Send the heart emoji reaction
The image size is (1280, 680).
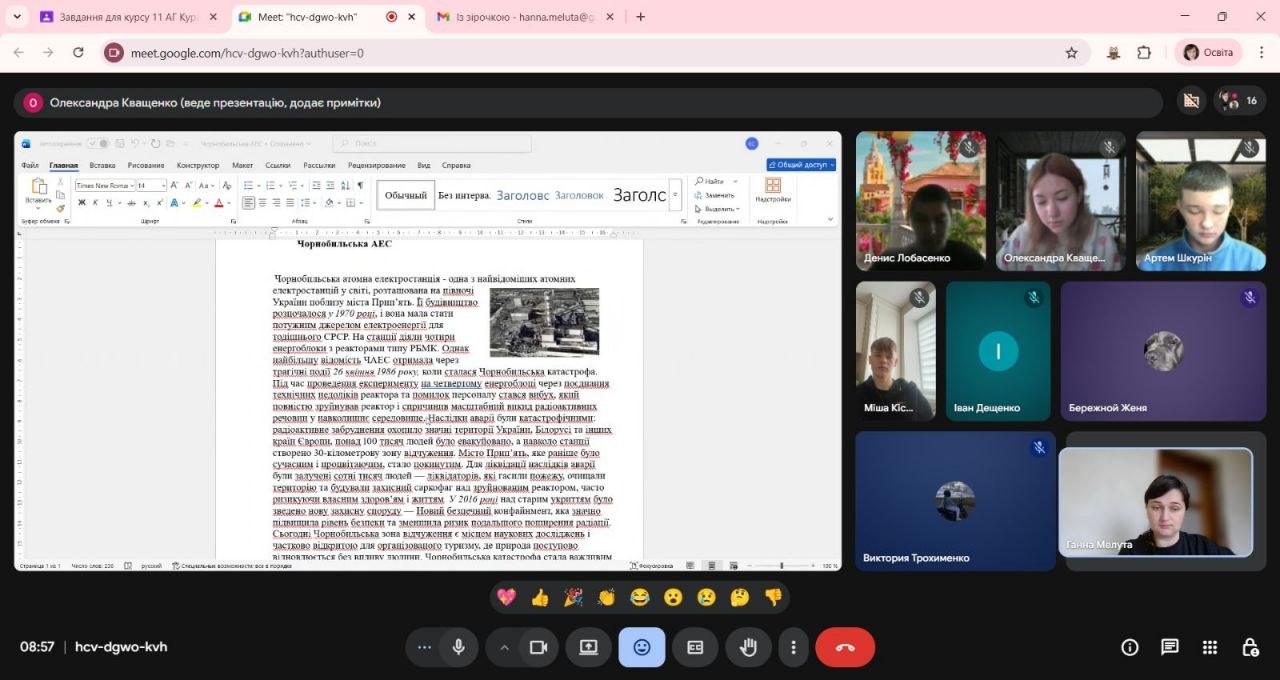[x=506, y=597]
